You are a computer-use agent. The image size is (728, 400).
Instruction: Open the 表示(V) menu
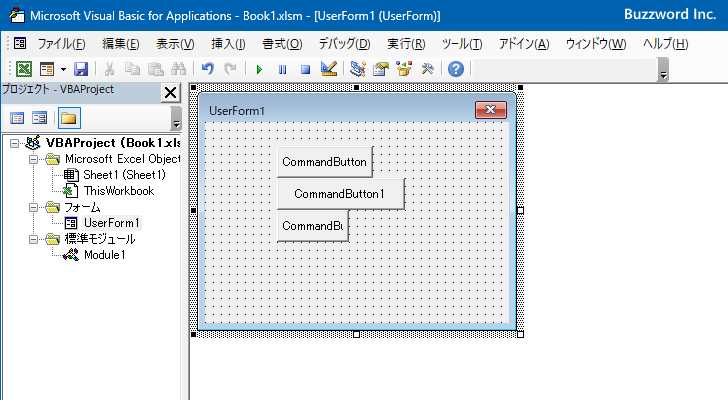(175, 44)
